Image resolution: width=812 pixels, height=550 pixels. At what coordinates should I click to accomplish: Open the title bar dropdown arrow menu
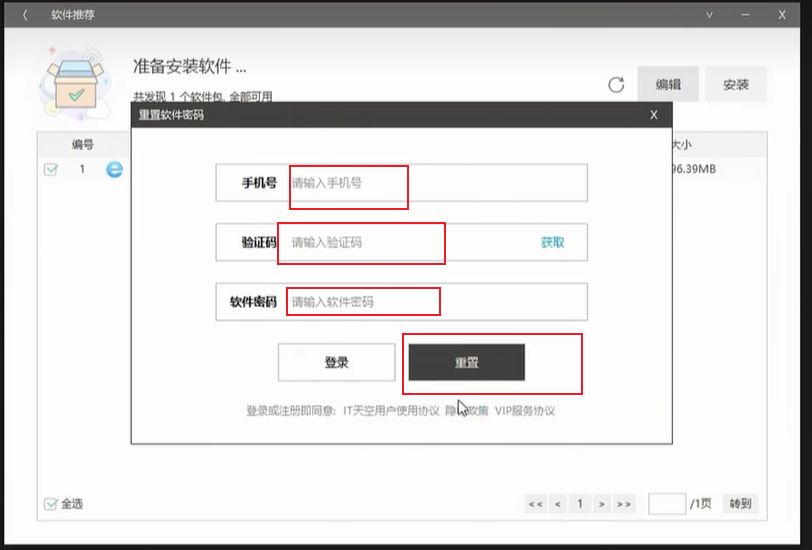[x=710, y=15]
